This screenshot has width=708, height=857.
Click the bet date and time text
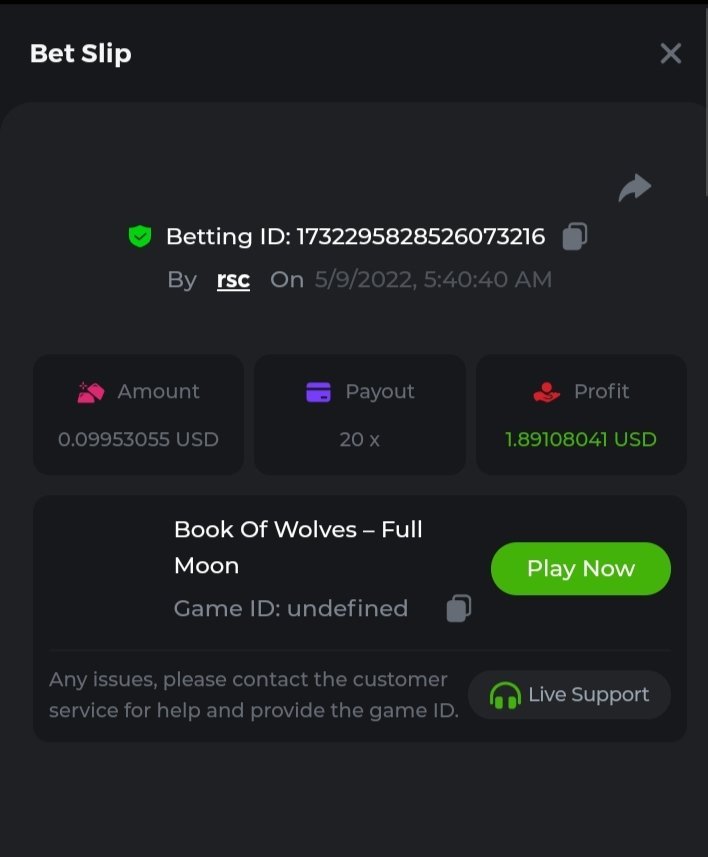(x=433, y=280)
